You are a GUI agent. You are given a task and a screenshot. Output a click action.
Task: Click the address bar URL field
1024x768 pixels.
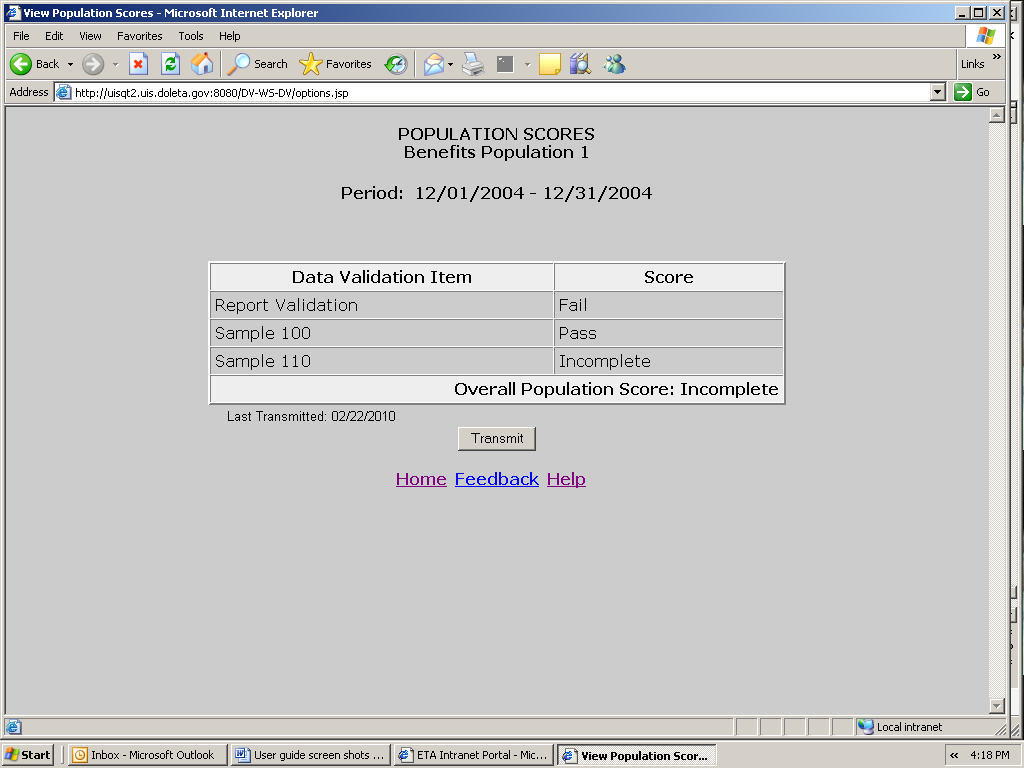490,92
